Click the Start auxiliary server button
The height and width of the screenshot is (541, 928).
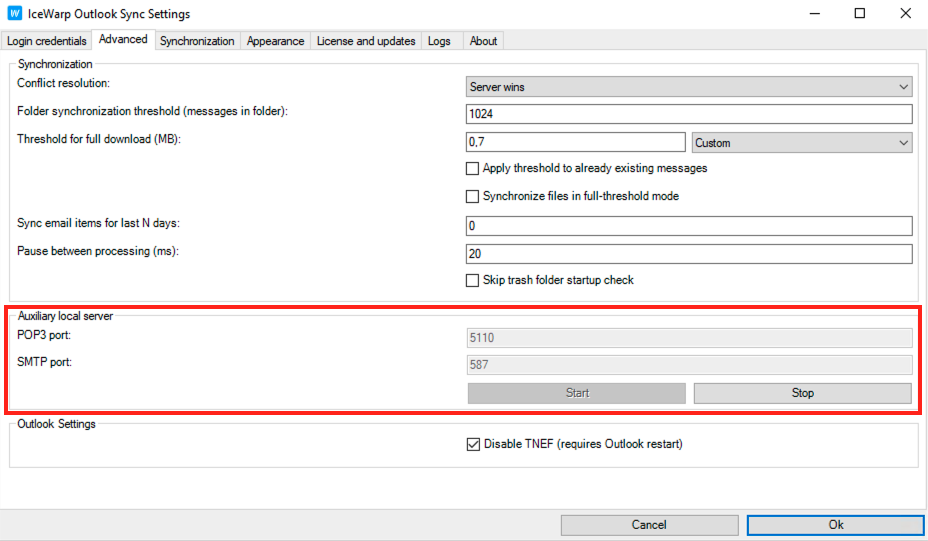tap(576, 393)
